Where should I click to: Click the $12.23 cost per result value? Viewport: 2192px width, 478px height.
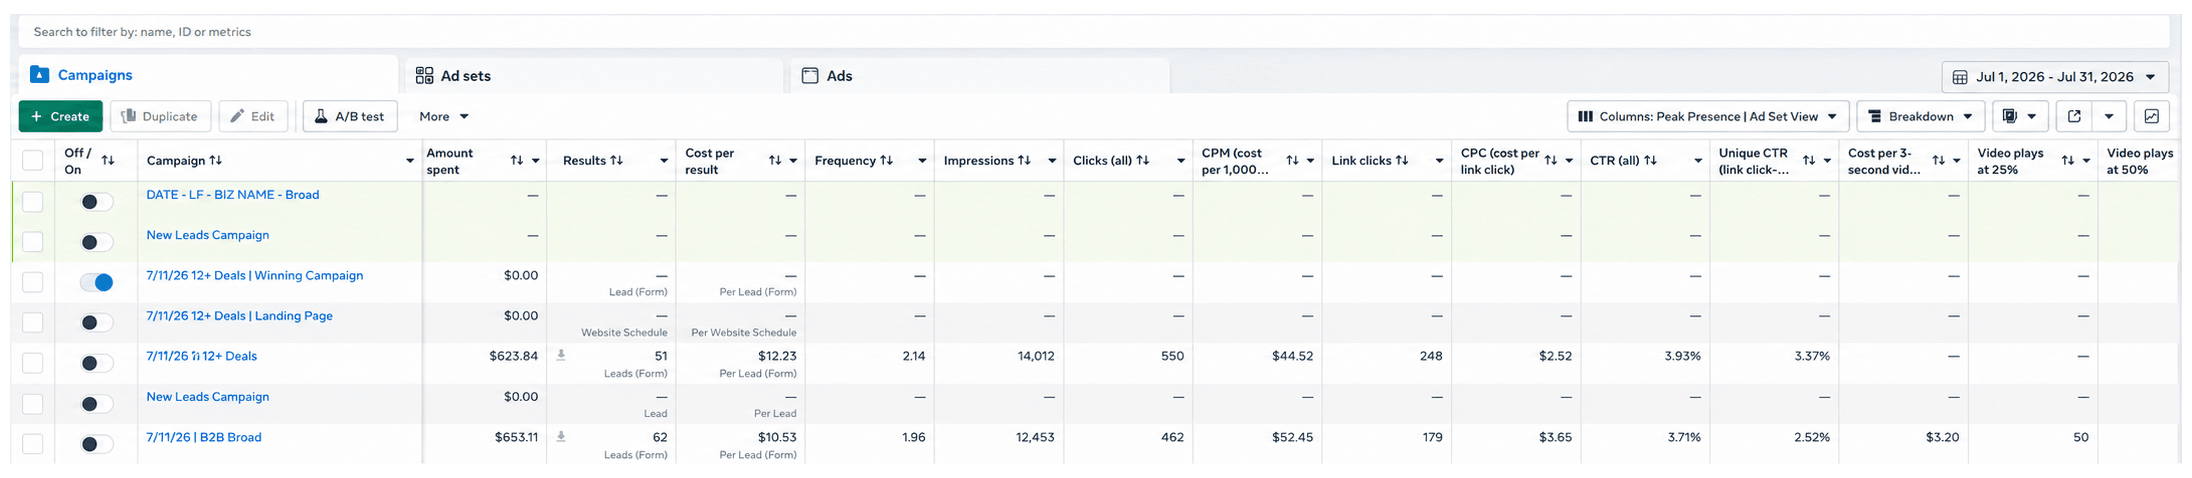[x=777, y=356]
